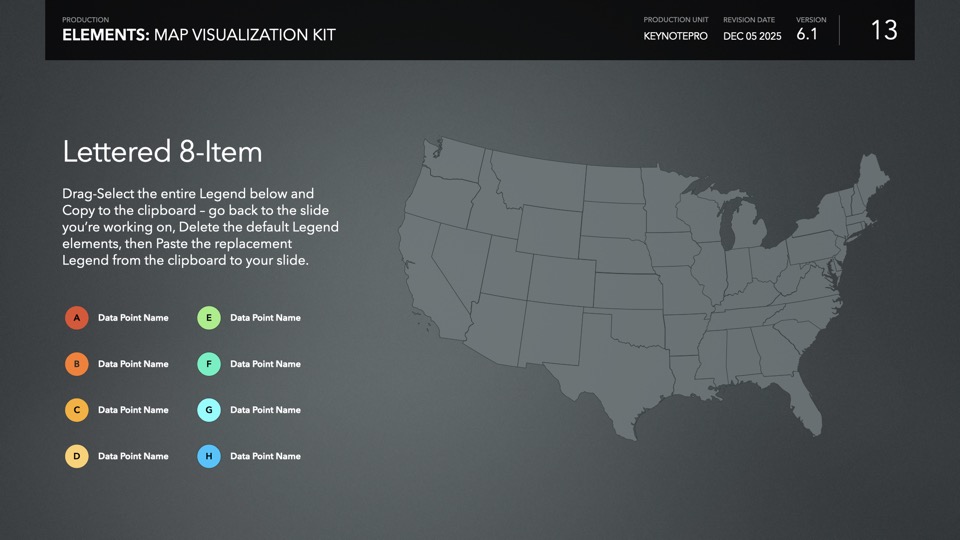Click the slide number 13 in header

(883, 30)
